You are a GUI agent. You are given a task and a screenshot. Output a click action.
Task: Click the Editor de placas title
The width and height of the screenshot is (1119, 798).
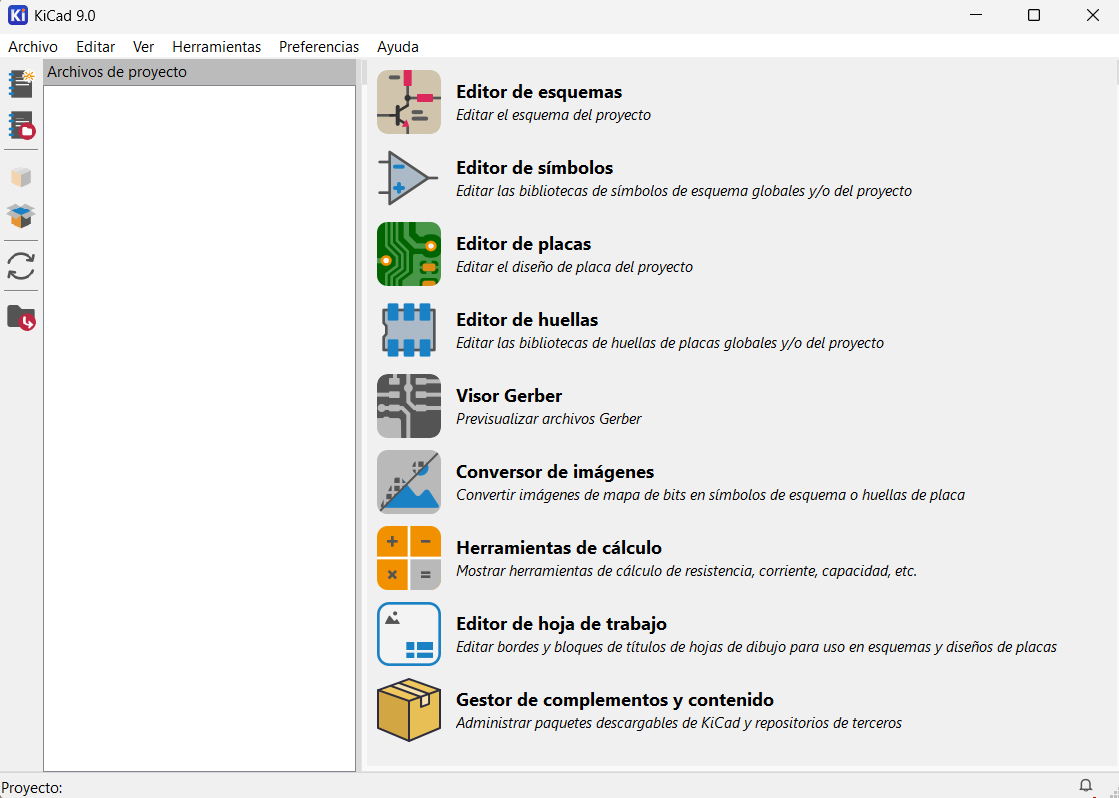click(x=524, y=244)
